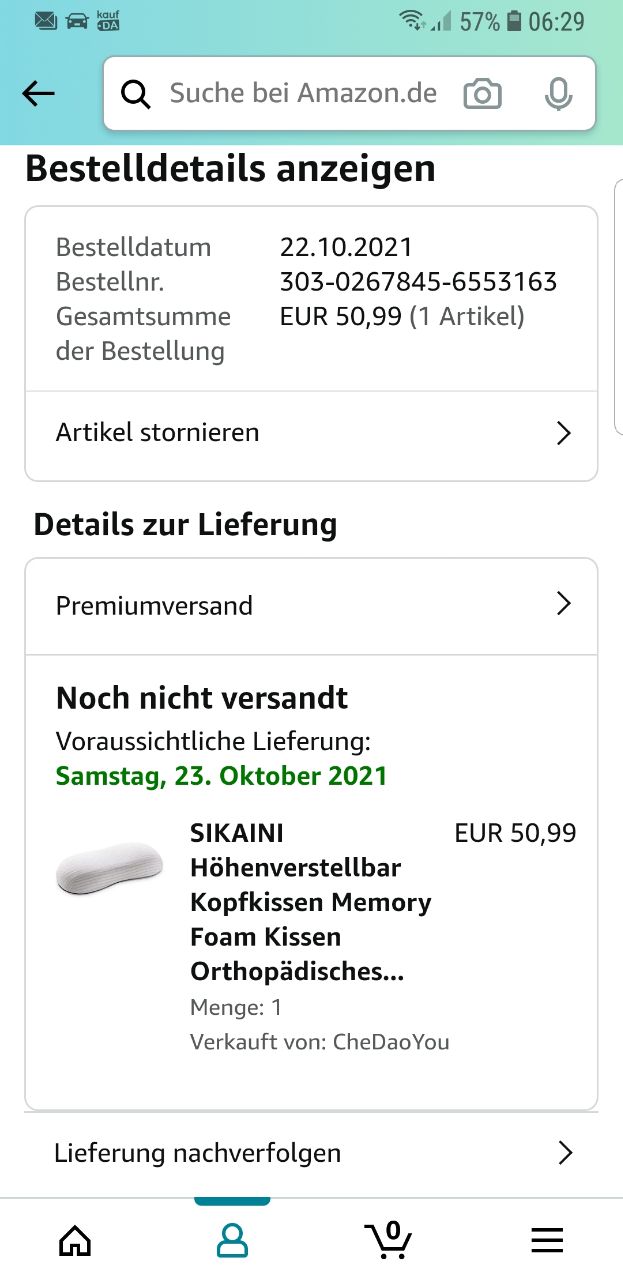623x1280 pixels.
Task: Go to the Home tab icon
Action: [x=75, y=1241]
